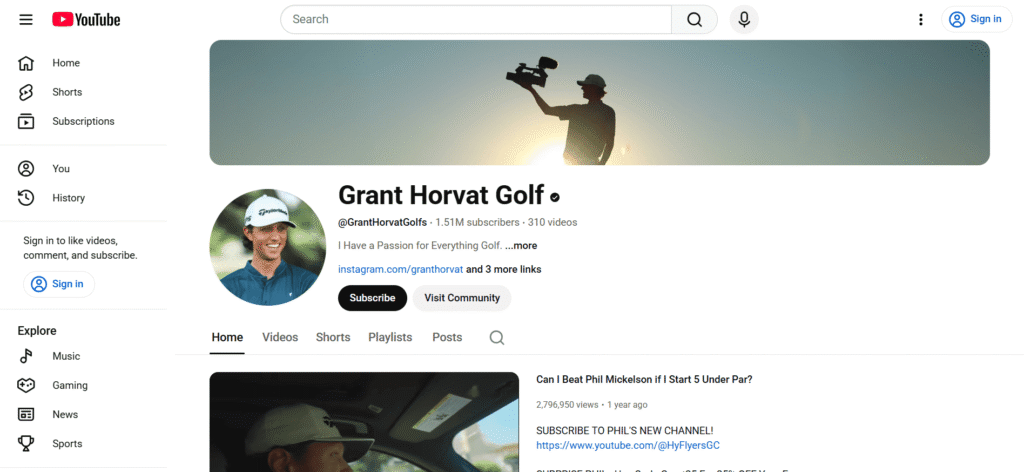Go to the YouTube logo home
The image size is (1024, 472).
86,20
